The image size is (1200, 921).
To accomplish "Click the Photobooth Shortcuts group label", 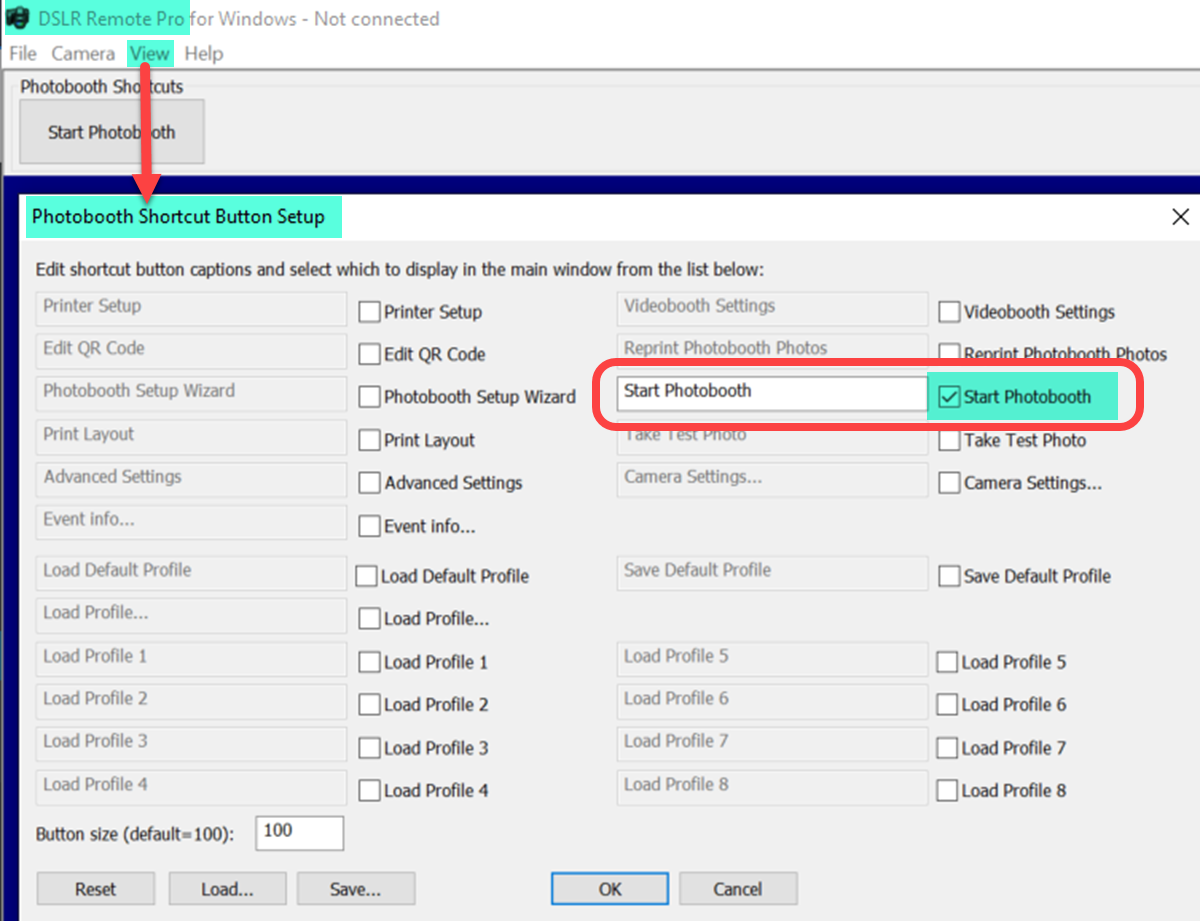I will coord(102,87).
